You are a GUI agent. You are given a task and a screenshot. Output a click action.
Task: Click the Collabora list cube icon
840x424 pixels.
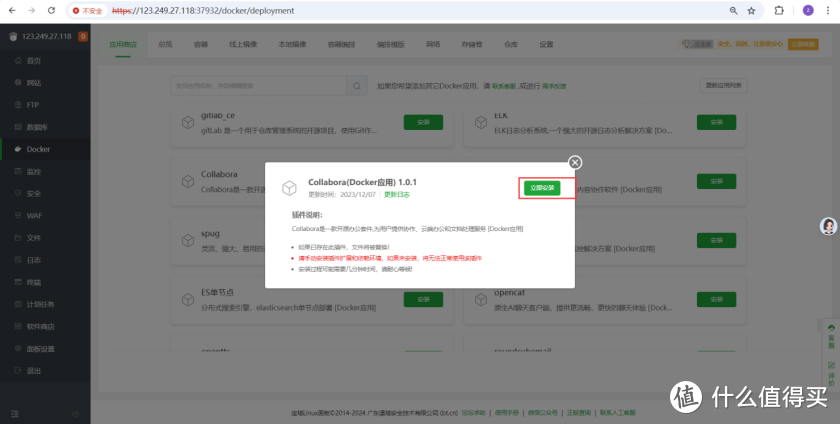[188, 181]
